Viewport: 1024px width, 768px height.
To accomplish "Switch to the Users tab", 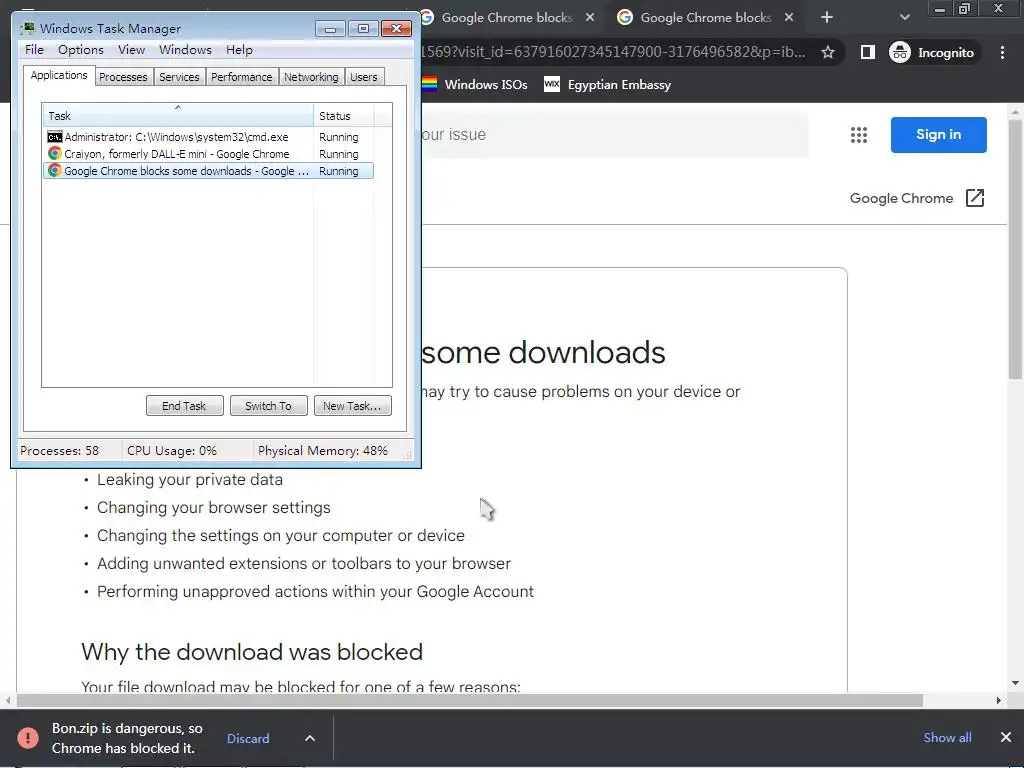I will tap(364, 77).
